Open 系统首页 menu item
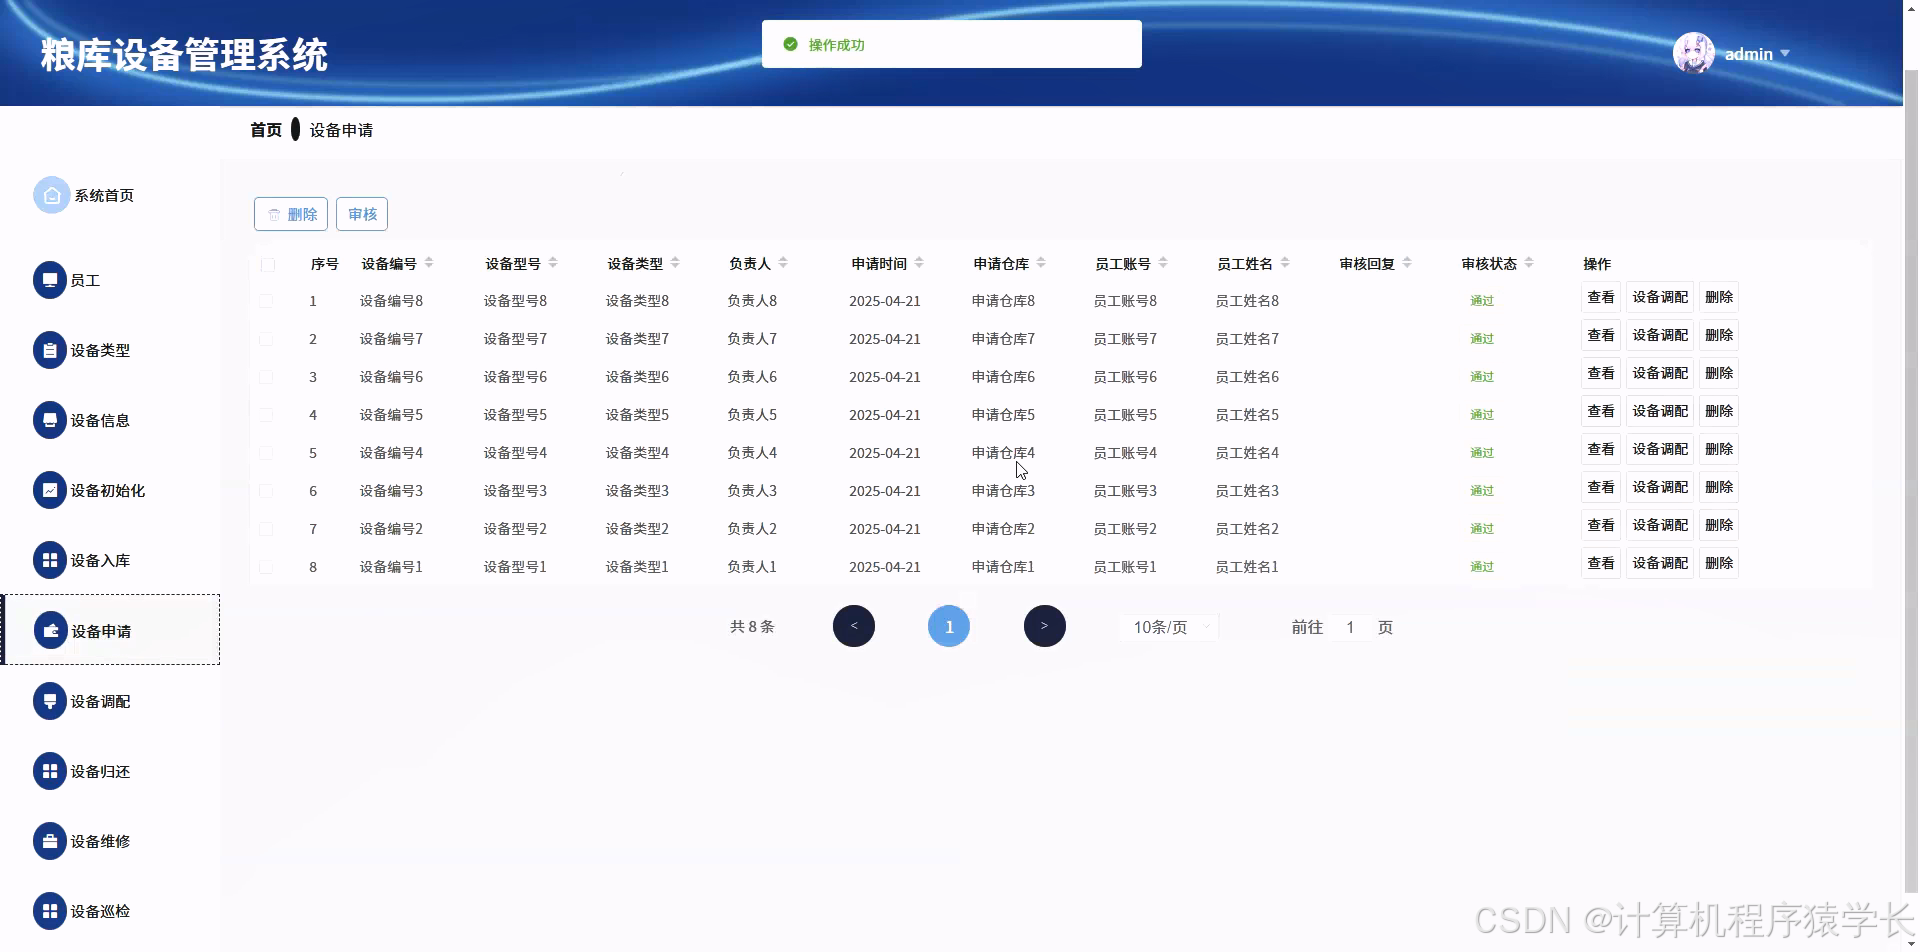Viewport: 1920px width, 952px height. pyautogui.click(x=104, y=195)
